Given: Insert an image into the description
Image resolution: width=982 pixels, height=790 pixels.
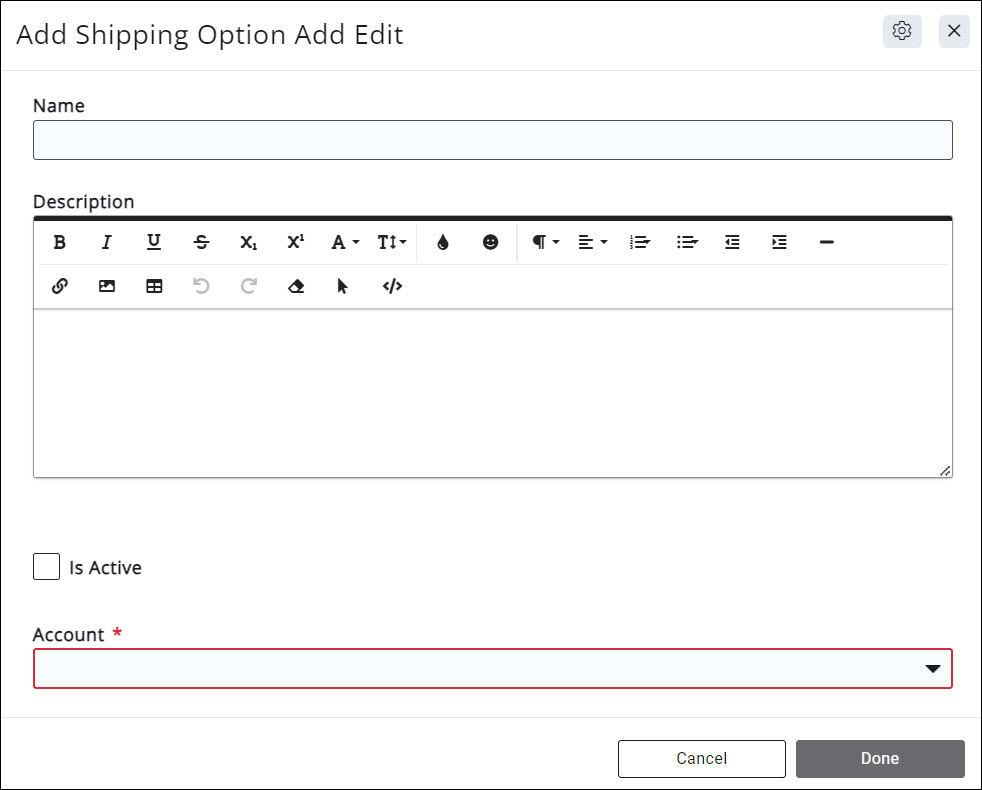Looking at the screenshot, I should [x=107, y=286].
